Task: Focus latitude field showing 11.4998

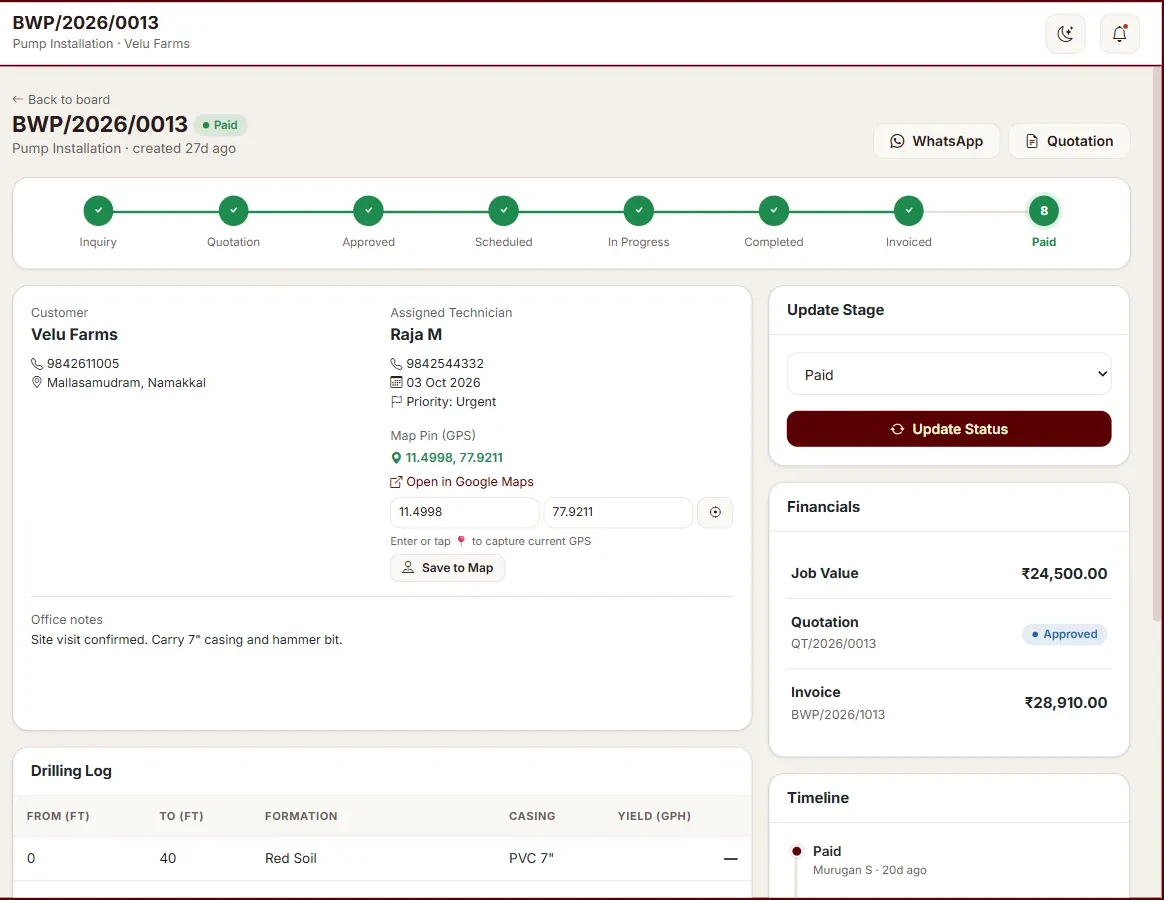Action: (x=465, y=512)
